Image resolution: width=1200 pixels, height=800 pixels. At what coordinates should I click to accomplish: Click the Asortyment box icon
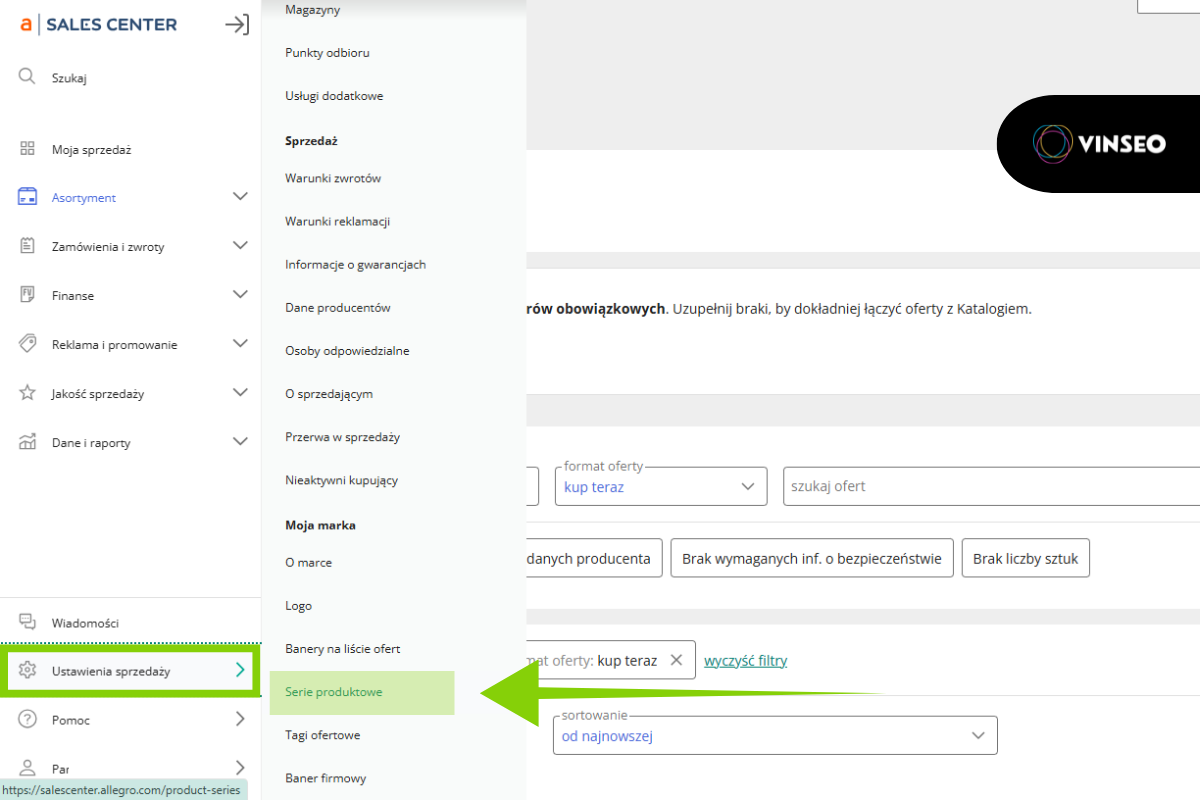click(x=27, y=197)
